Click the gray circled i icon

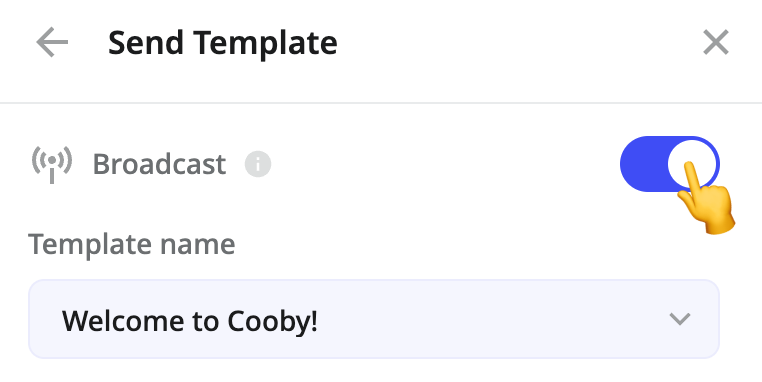click(x=258, y=164)
